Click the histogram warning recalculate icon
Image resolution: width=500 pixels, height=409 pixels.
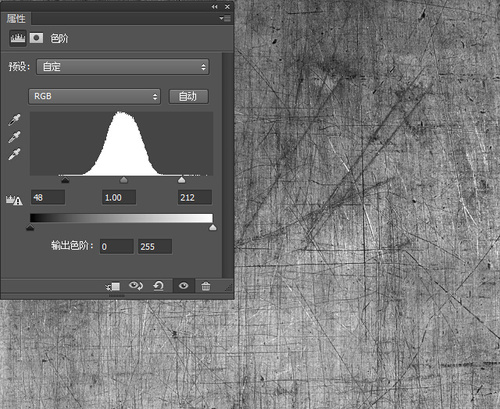click(x=14, y=200)
